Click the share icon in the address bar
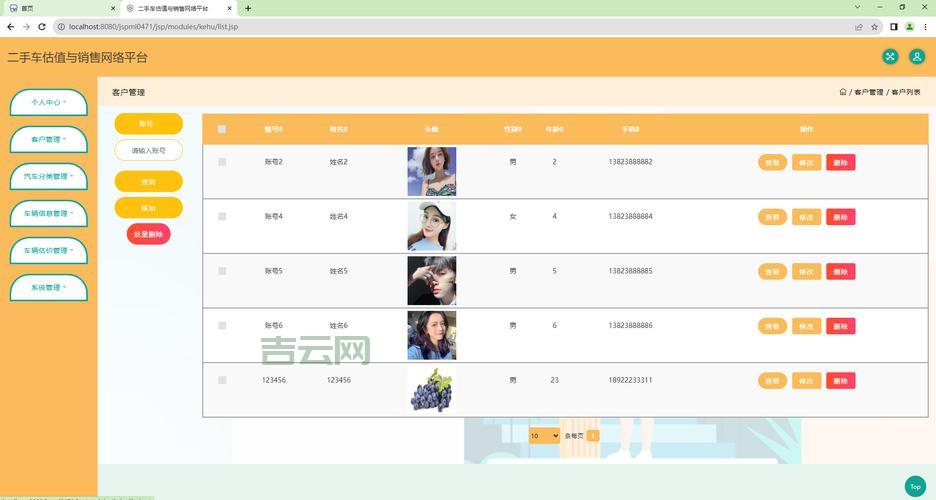Image resolution: width=936 pixels, height=500 pixels. coord(858,27)
